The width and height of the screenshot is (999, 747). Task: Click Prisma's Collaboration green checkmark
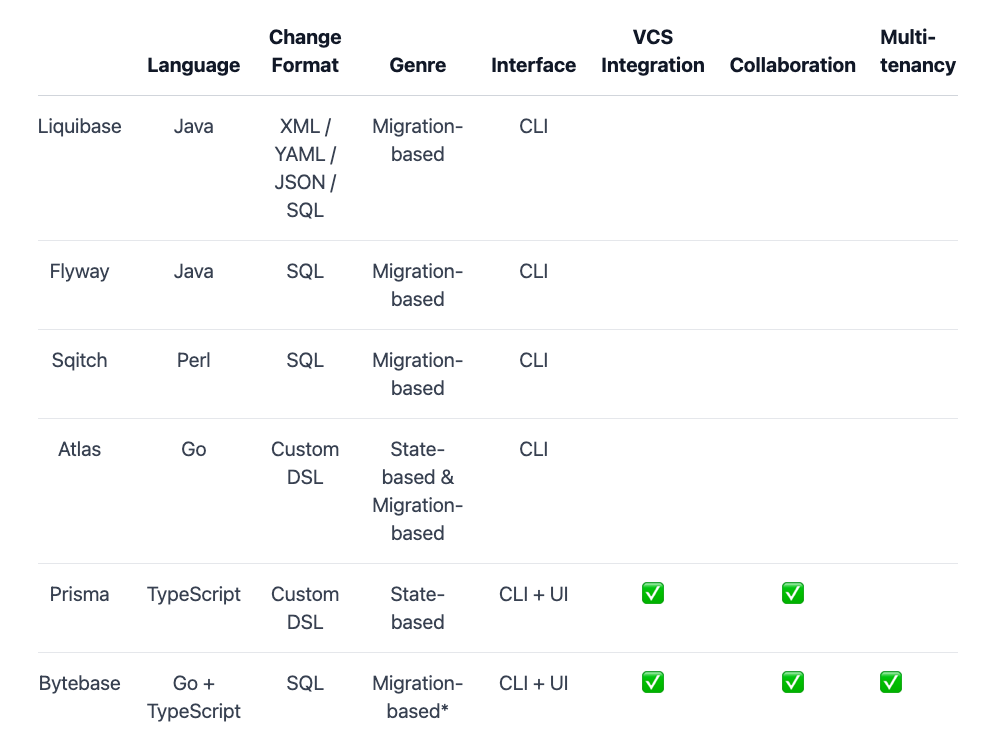793,594
